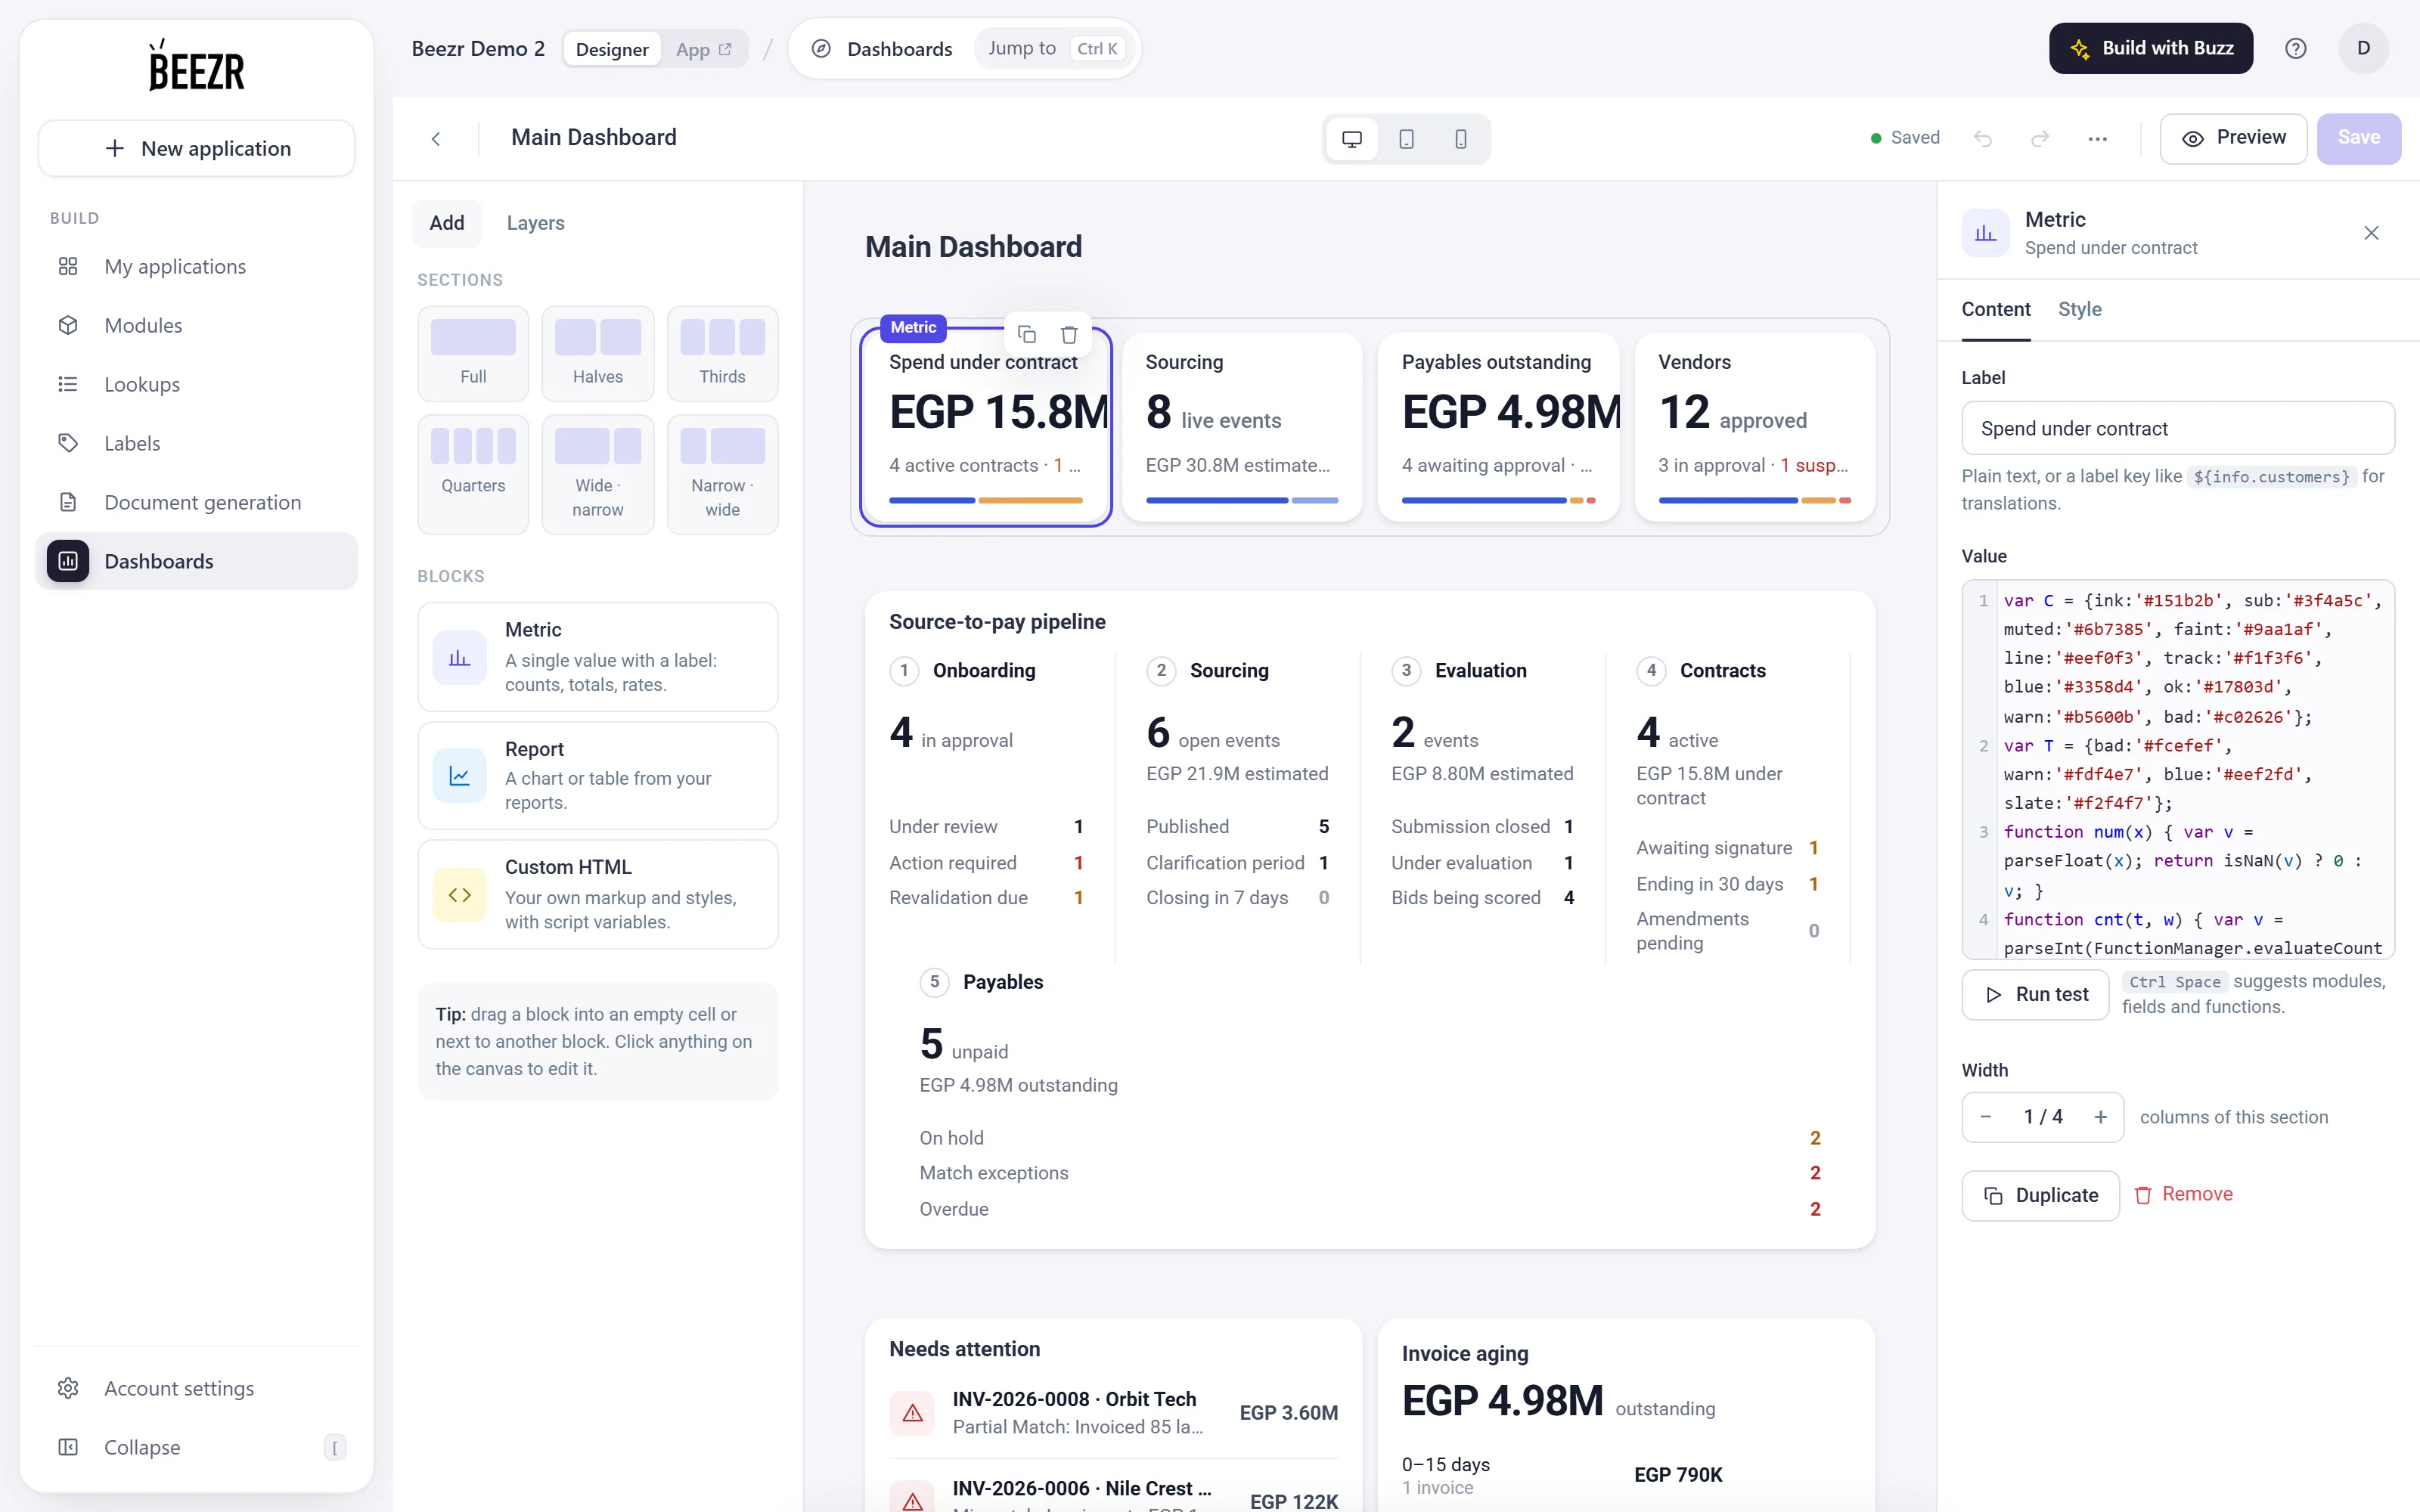Open the Add tab
Image resolution: width=2420 pixels, height=1512 pixels.
click(x=446, y=223)
